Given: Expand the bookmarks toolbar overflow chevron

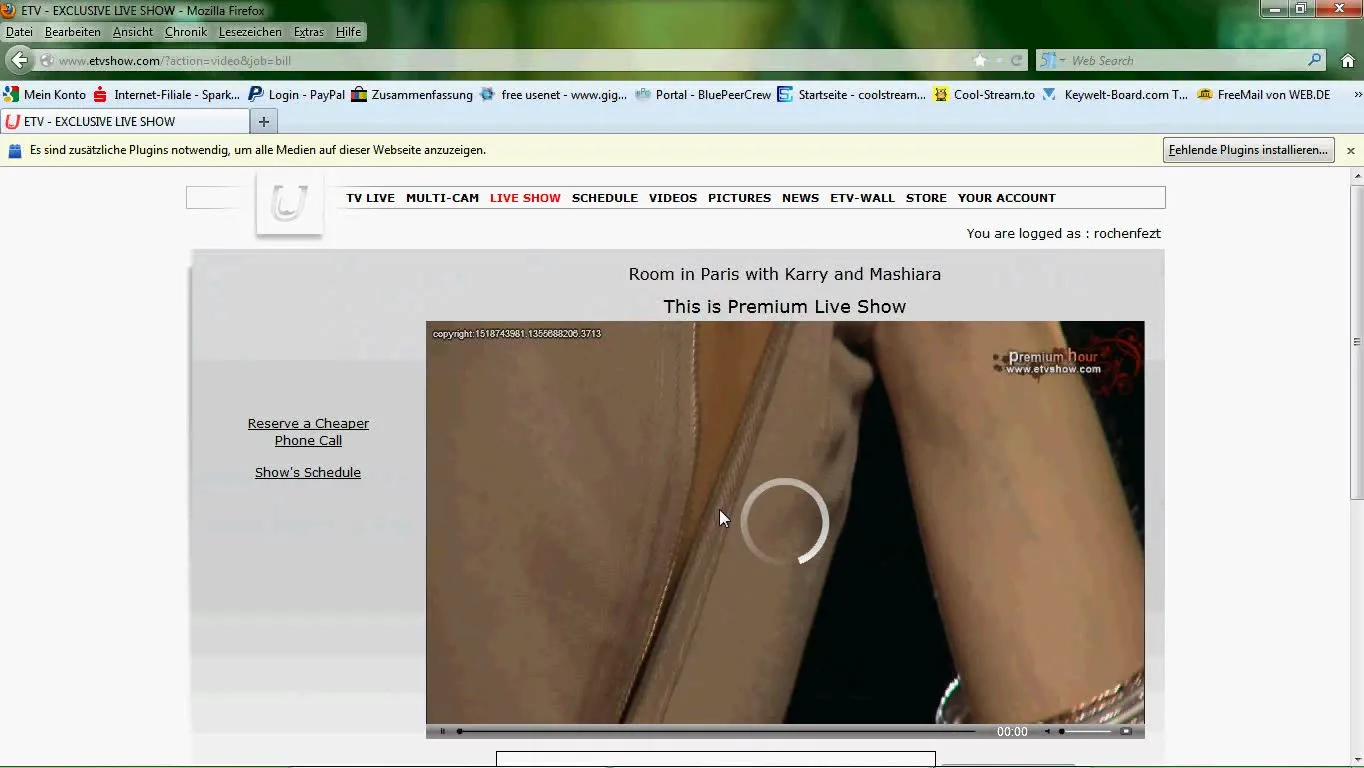Looking at the screenshot, I should 1357,95.
